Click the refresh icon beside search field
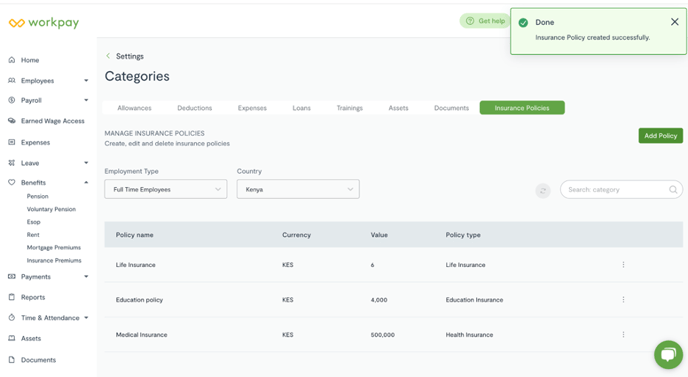Viewport: 688px width, 377px height. coord(543,190)
